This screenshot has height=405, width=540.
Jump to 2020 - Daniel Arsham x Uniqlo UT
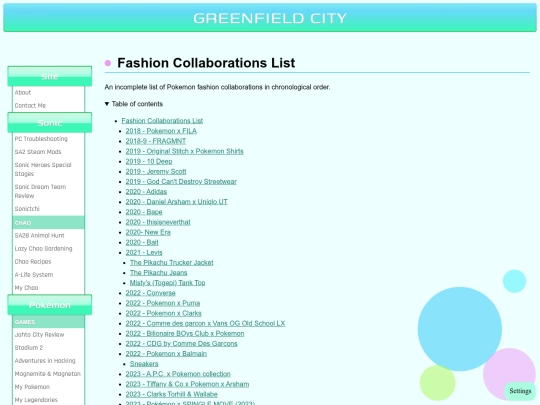(177, 202)
